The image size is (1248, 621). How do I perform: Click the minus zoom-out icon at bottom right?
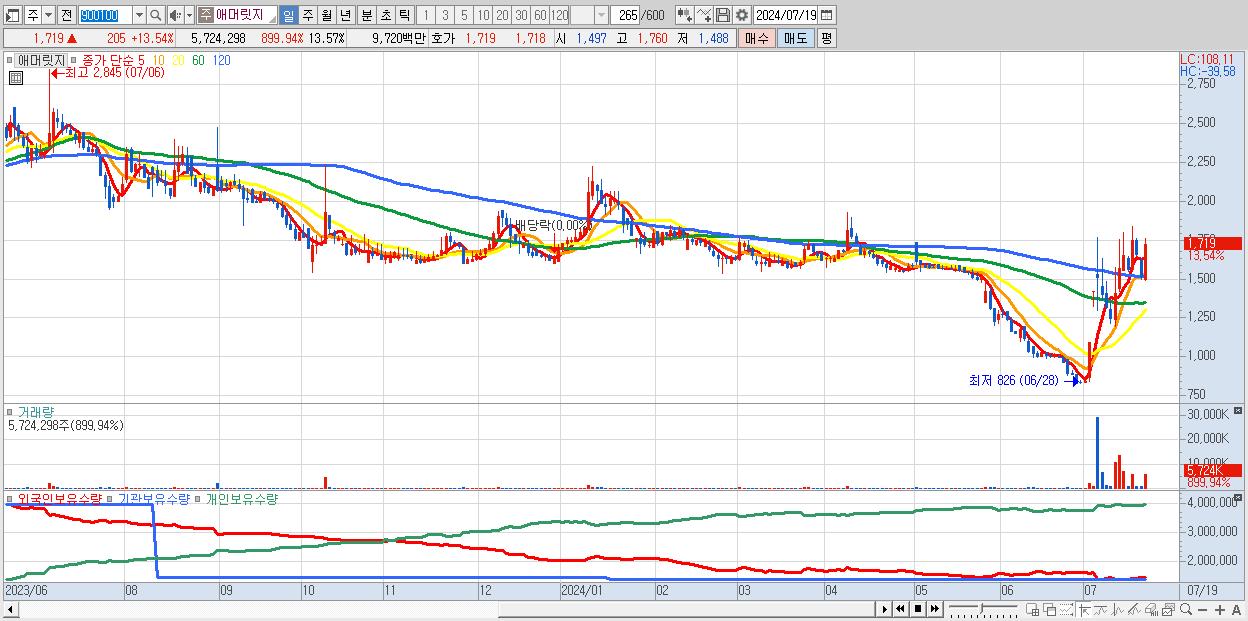[x=1202, y=609]
